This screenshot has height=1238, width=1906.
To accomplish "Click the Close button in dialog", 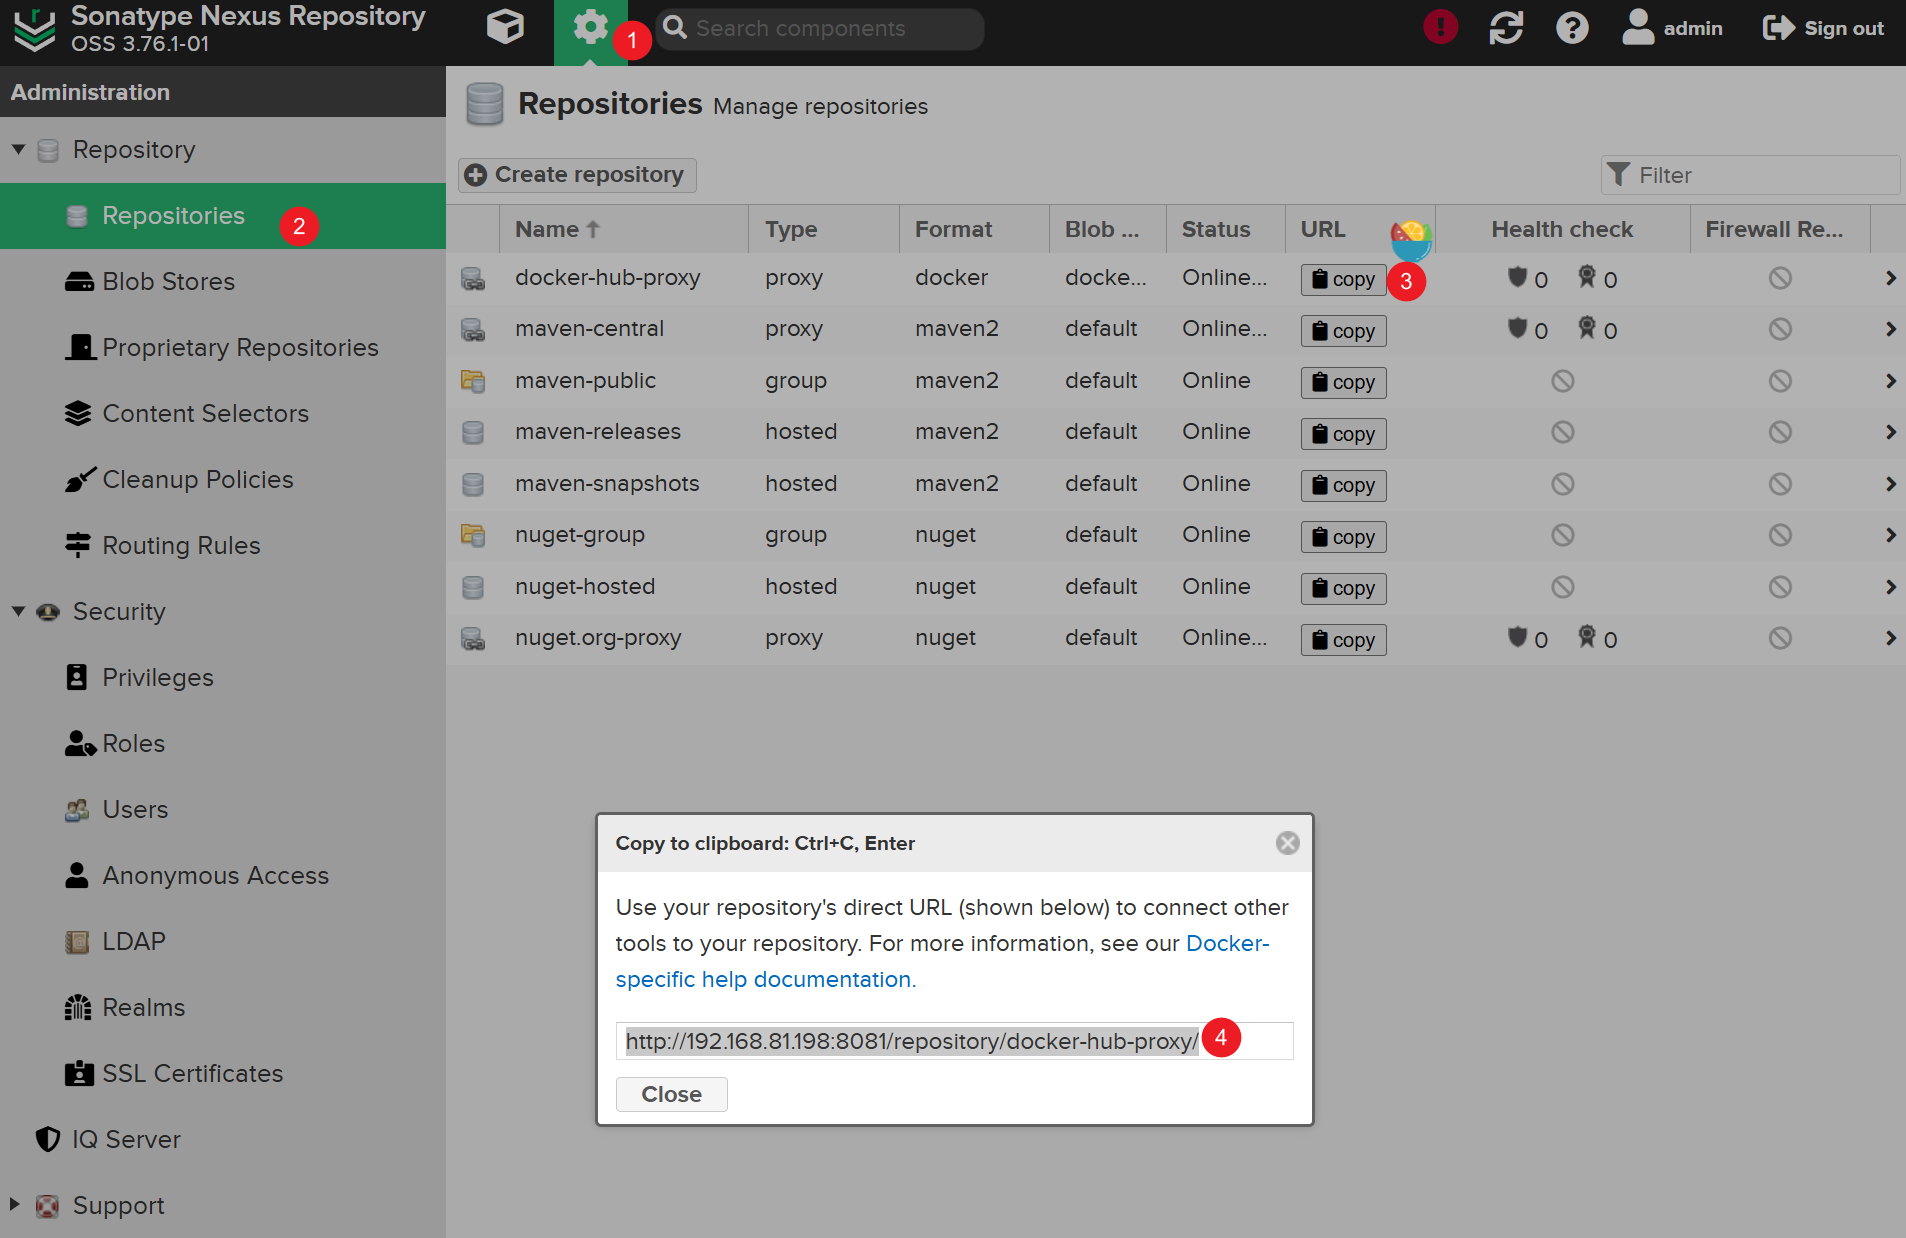I will pyautogui.click(x=672, y=1094).
